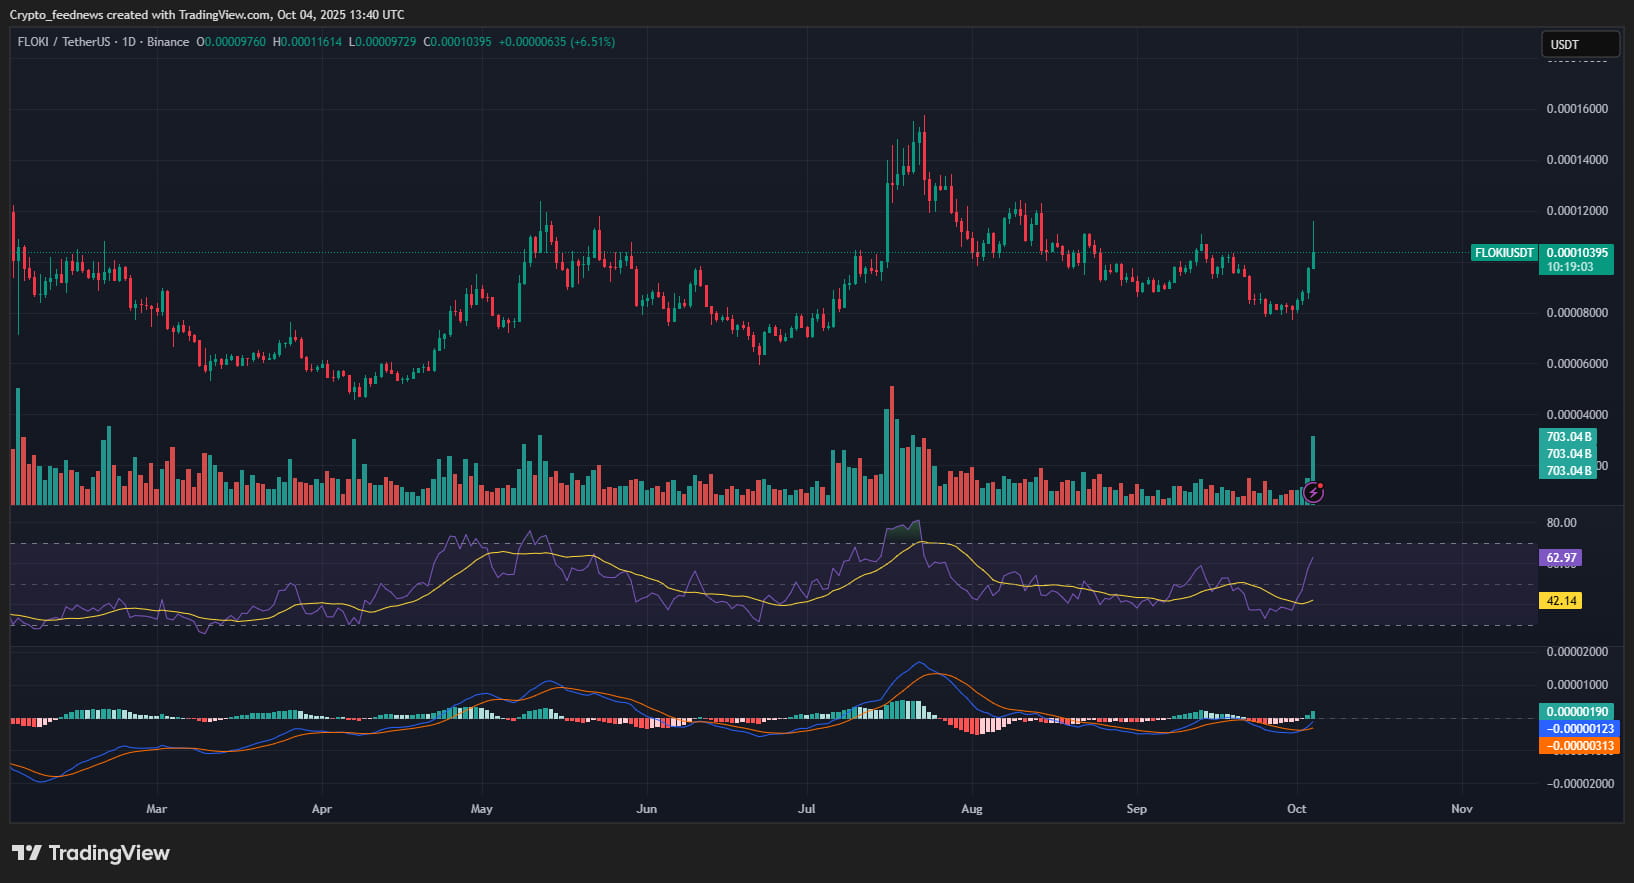Click the green FLOKIUSDT symbol label
This screenshot has height=883, width=1634.
(x=1504, y=253)
